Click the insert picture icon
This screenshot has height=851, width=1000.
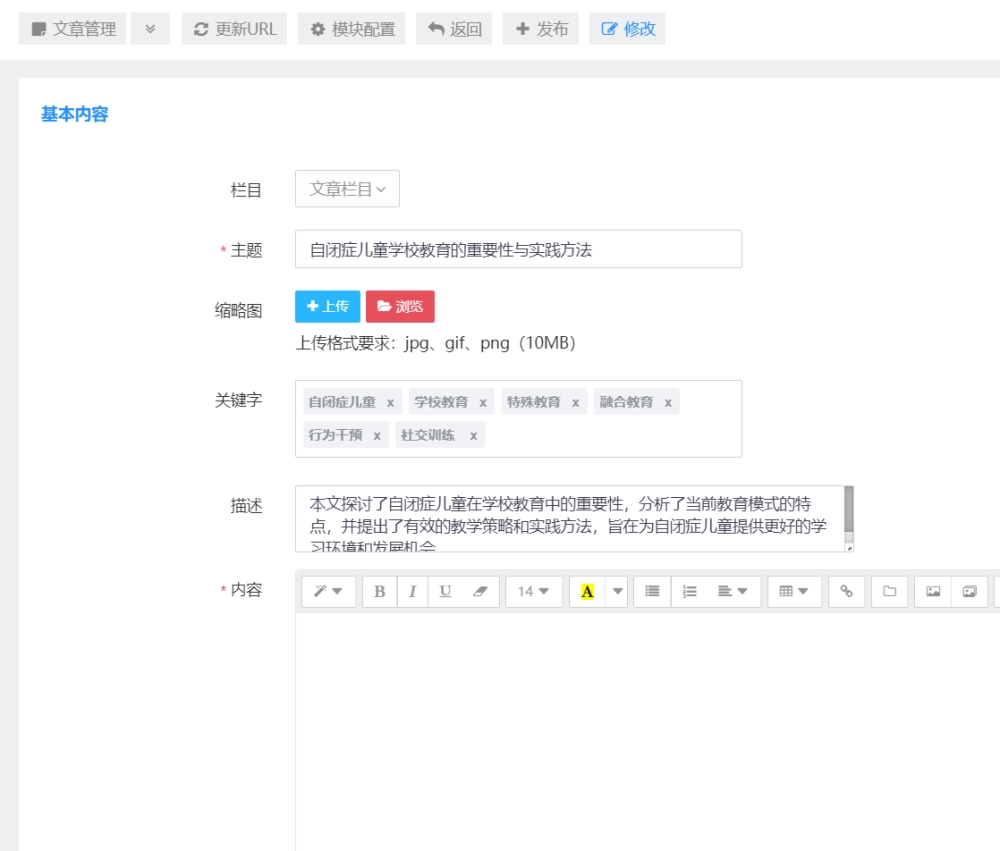pos(933,591)
